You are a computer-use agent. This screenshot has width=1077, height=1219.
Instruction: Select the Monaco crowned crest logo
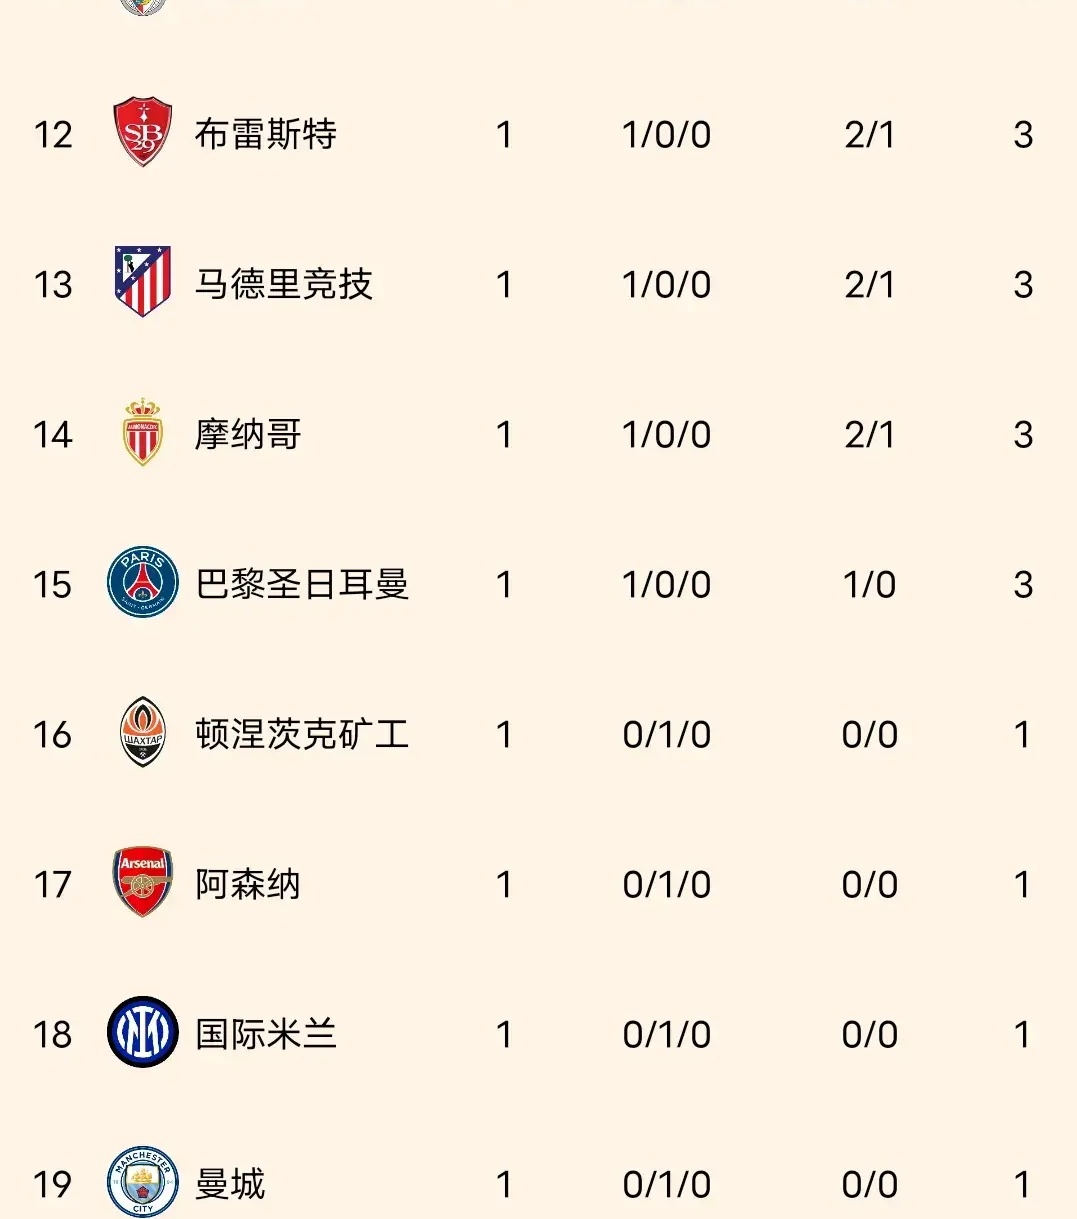pos(142,433)
